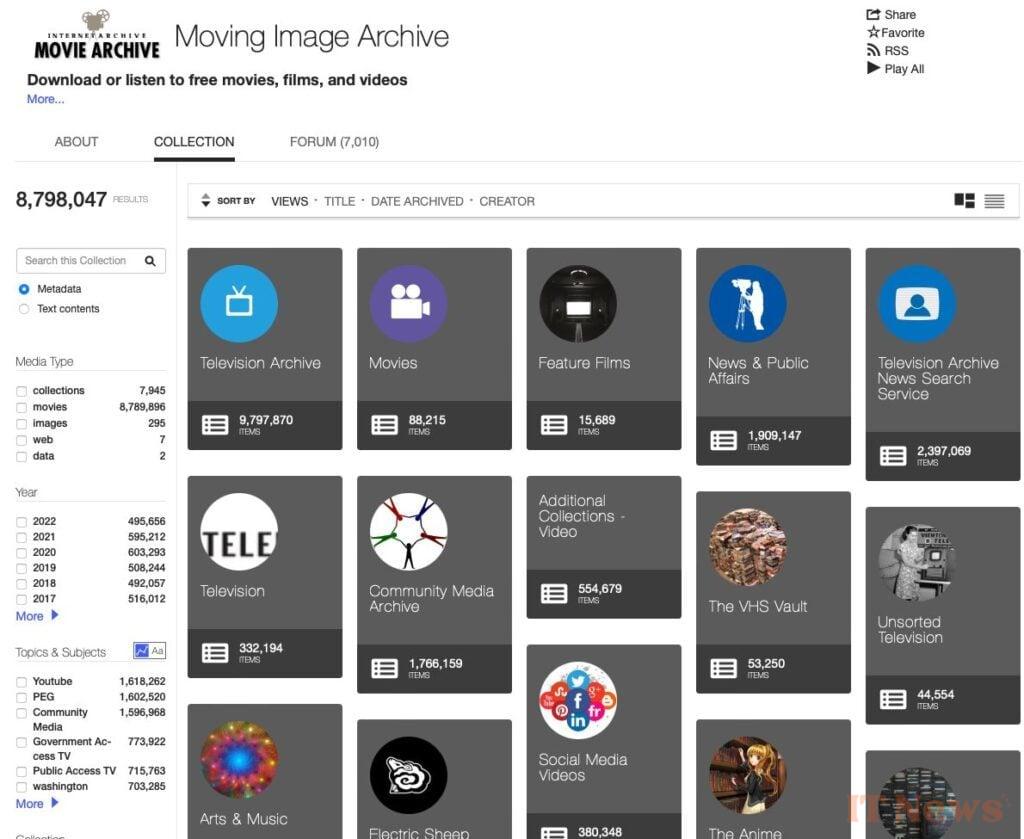Switch to list view icon
Image resolution: width=1024 pixels, height=839 pixels.
coord(994,201)
